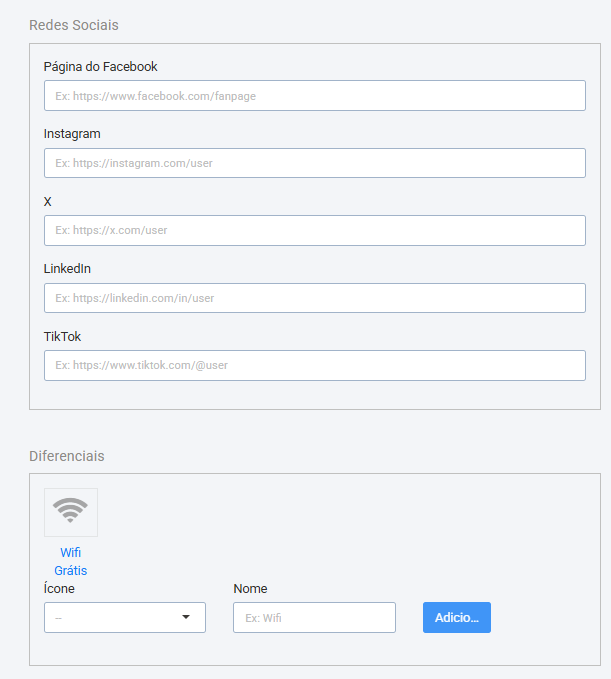The height and width of the screenshot is (679, 611).
Task: Click the TikTok URL input field
Action: pos(315,365)
